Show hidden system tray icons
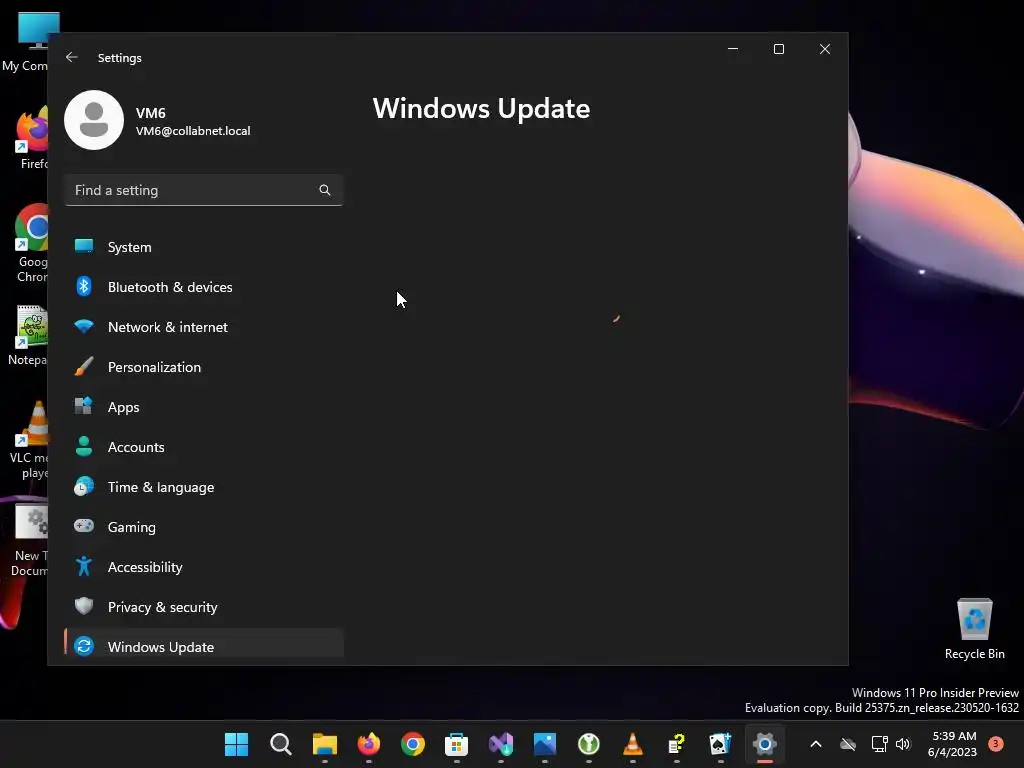The image size is (1024, 768). pyautogui.click(x=816, y=744)
